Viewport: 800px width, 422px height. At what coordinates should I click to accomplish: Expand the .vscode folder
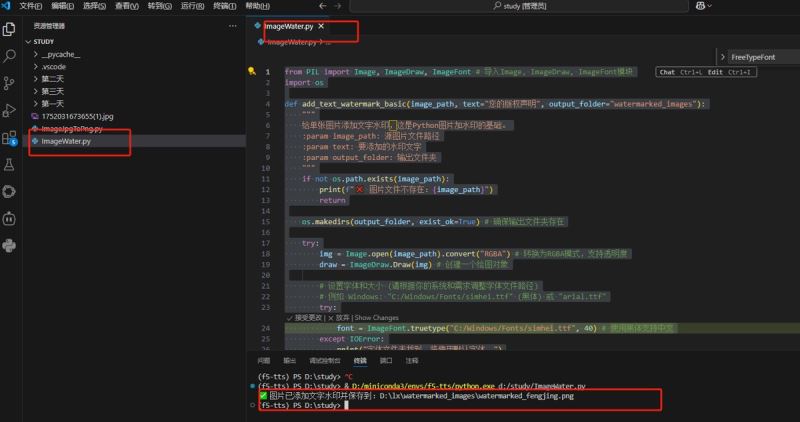point(54,66)
